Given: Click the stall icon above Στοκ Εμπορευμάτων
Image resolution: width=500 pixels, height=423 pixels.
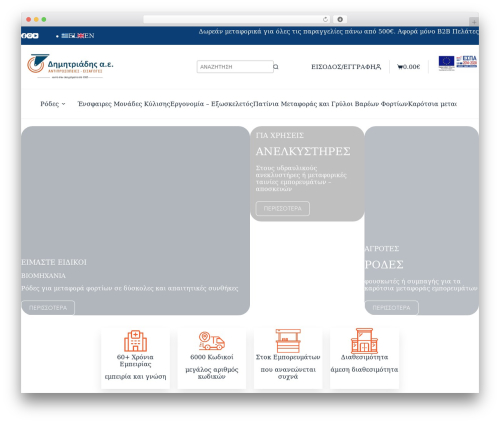Looking at the screenshot, I should click(x=288, y=341).
